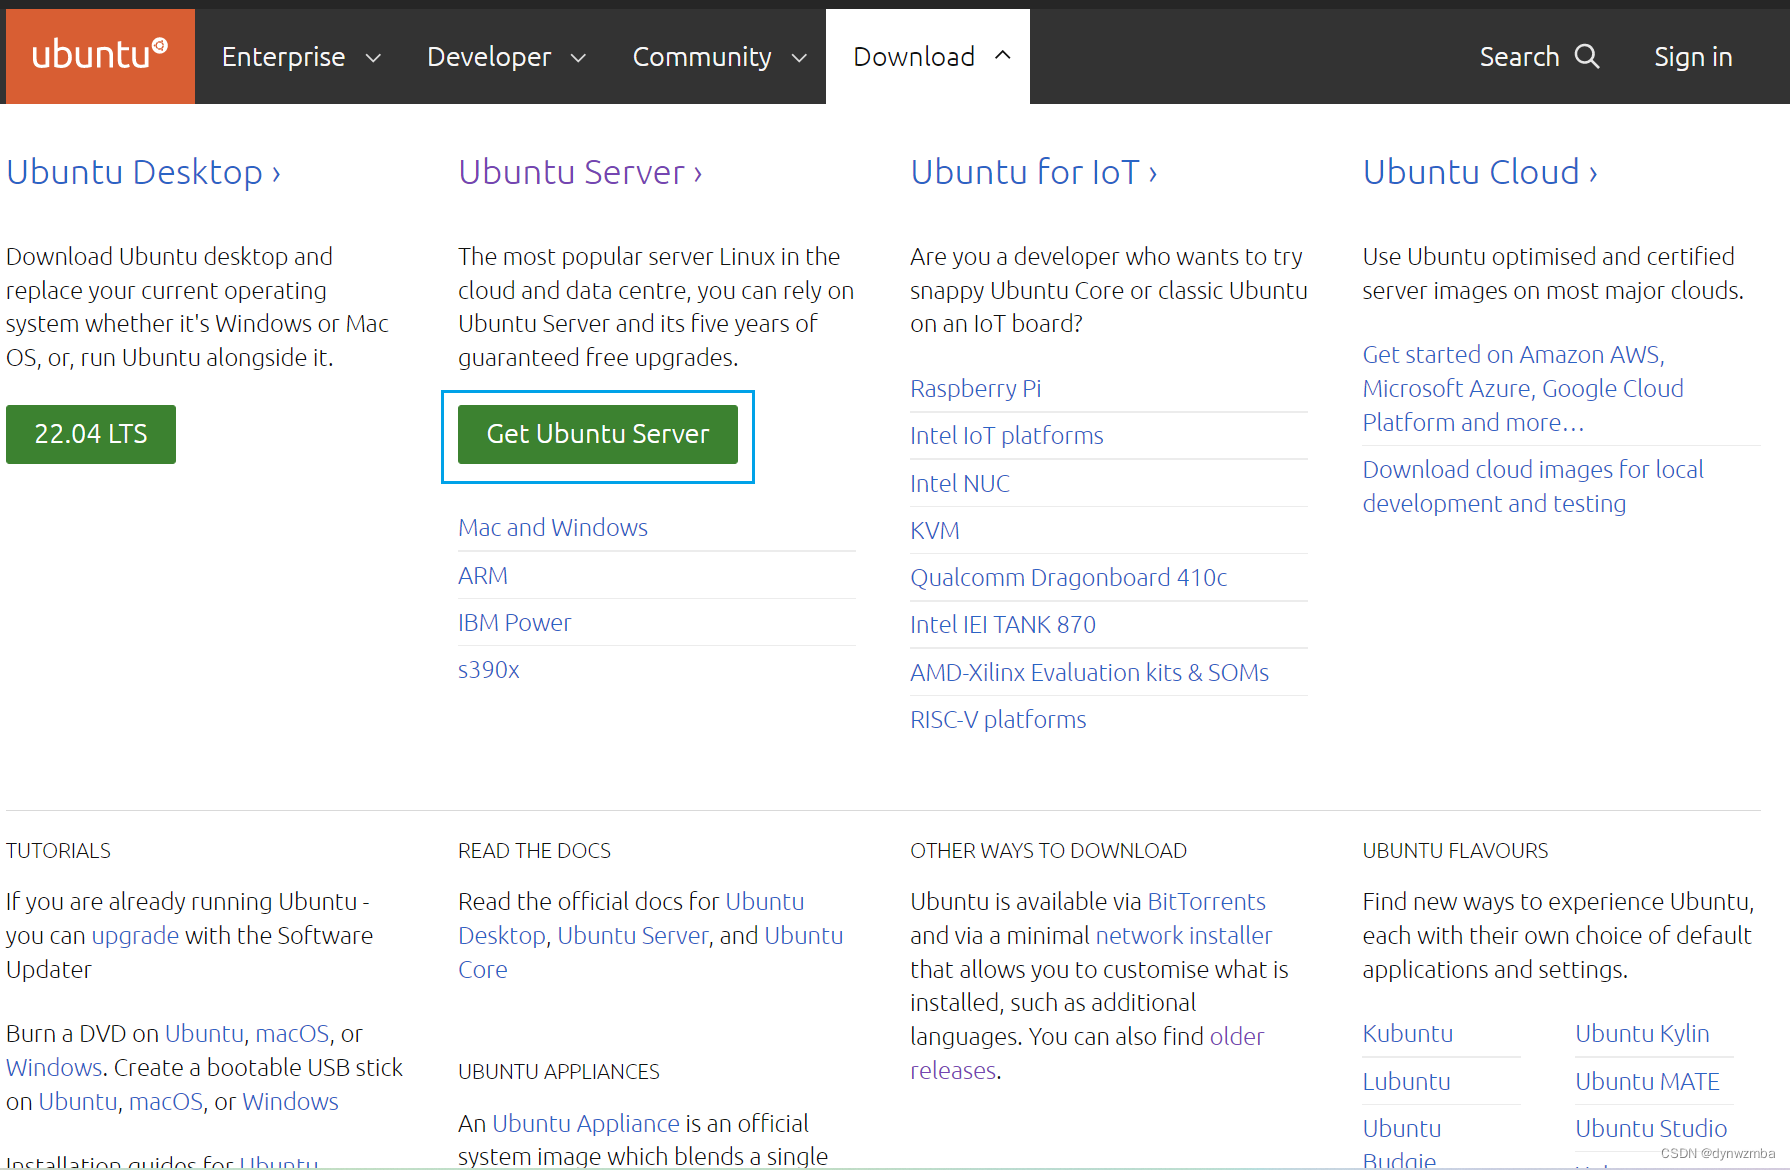Click the READ THE DOCS heading
The height and width of the screenshot is (1170, 1790).
534,851
